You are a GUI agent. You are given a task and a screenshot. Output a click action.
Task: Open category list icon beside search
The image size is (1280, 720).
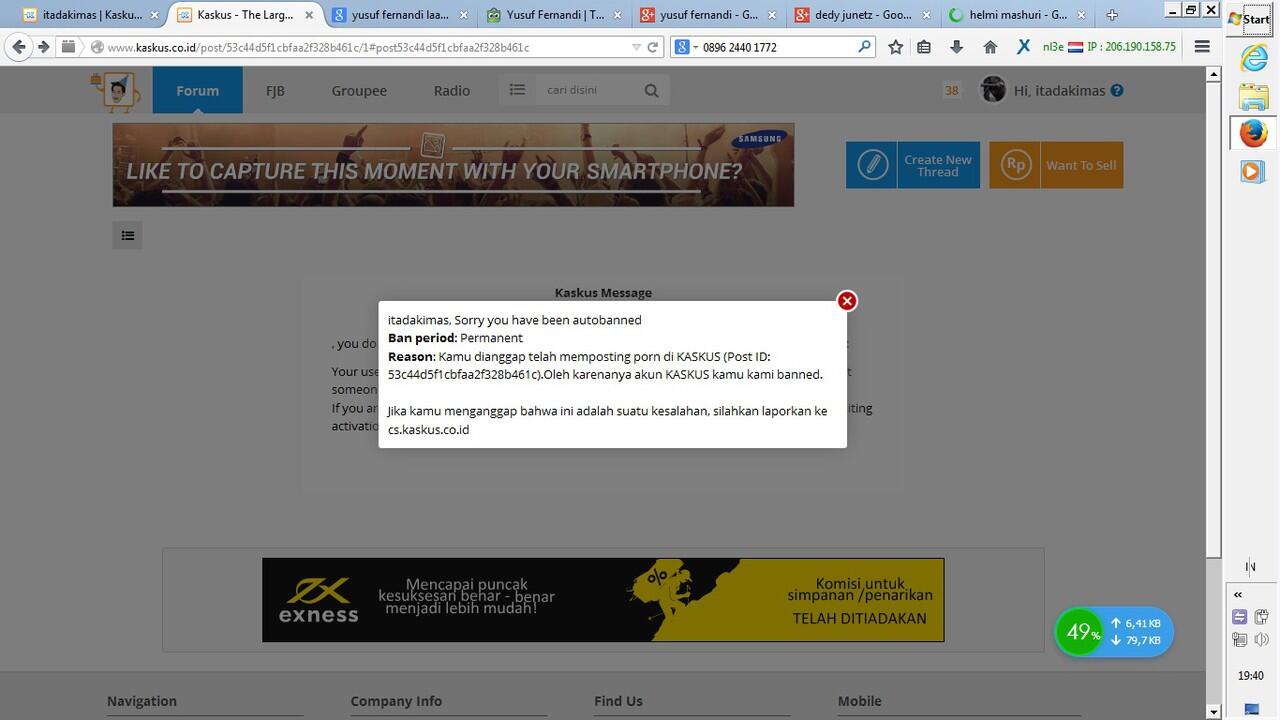pos(517,90)
